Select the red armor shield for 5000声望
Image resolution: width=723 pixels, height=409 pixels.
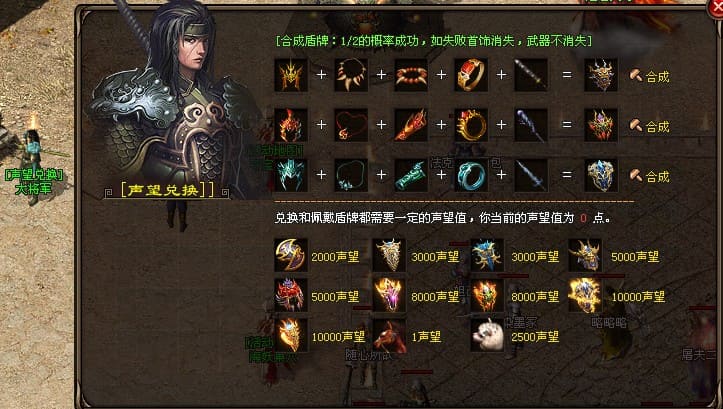tap(290, 295)
